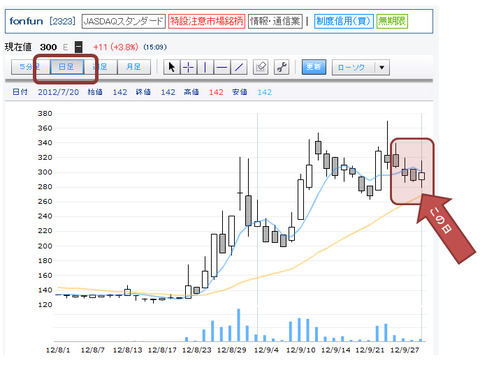Click the 無期限 green label
The image size is (480, 372).
392,21
